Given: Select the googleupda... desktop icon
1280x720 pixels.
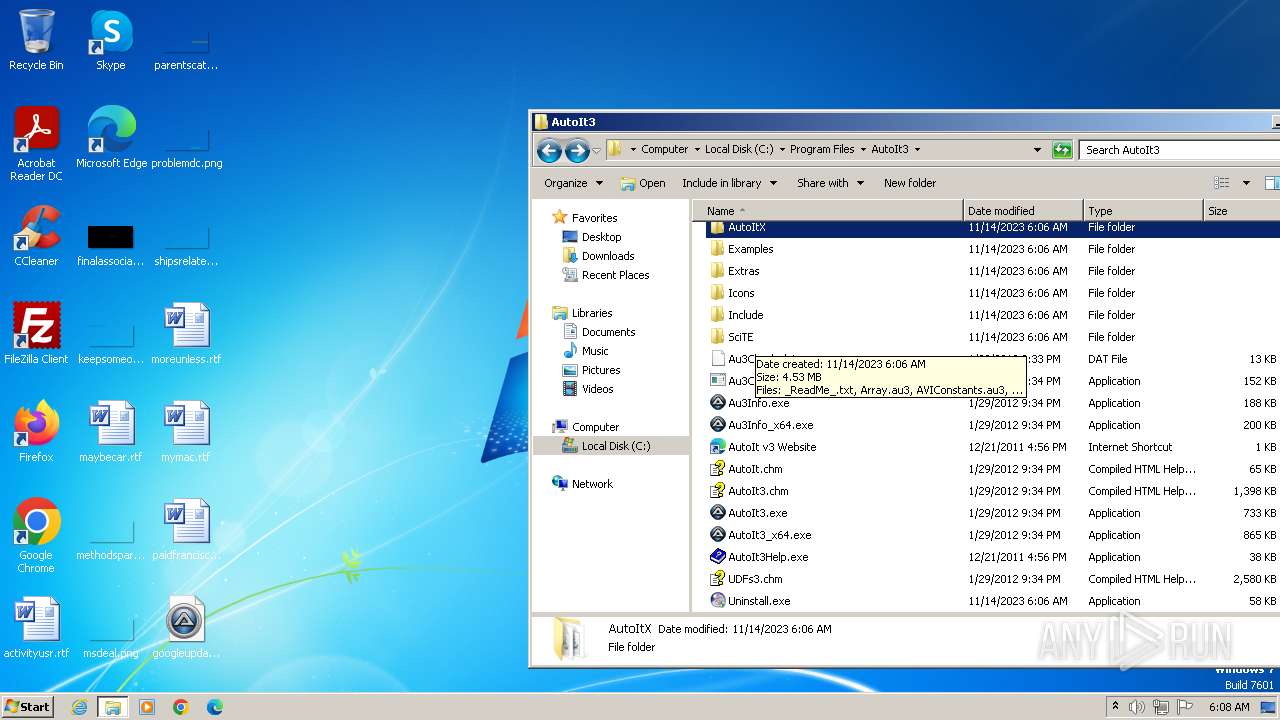Looking at the screenshot, I should [x=186, y=628].
